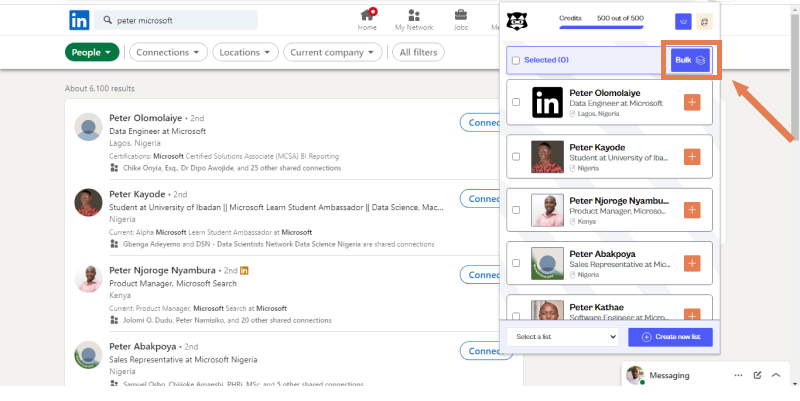The image size is (800, 401).
Task: Click the Bulk button
Action: pos(690,60)
